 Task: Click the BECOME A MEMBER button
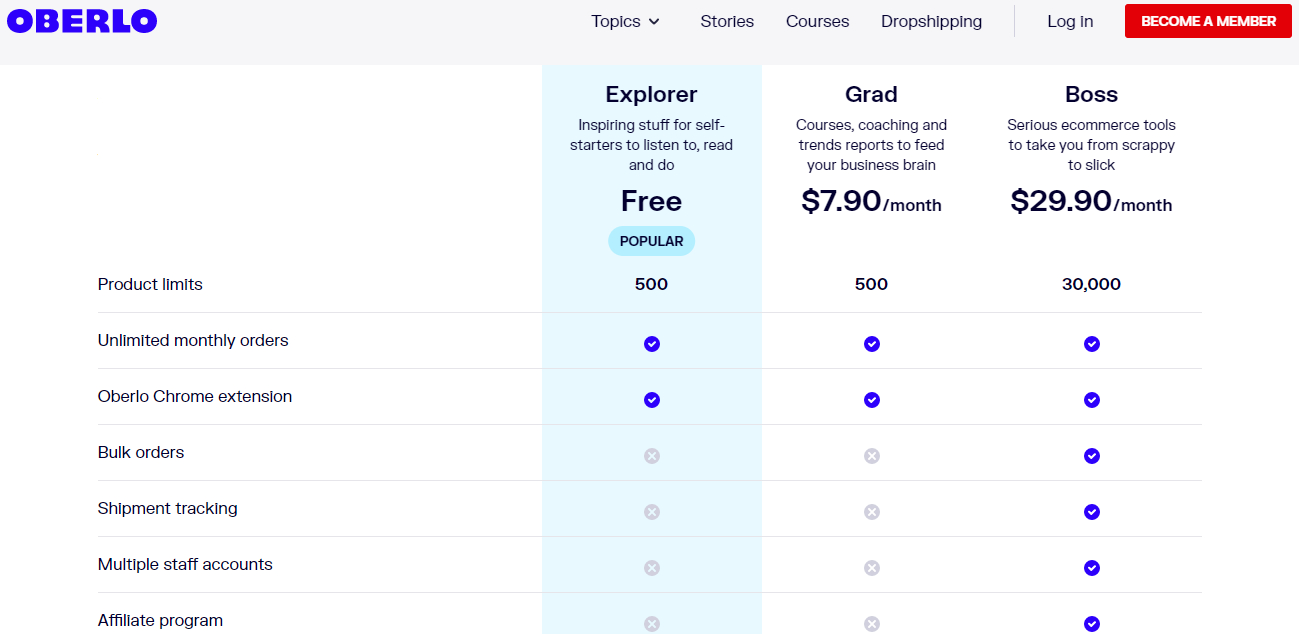pos(1207,20)
